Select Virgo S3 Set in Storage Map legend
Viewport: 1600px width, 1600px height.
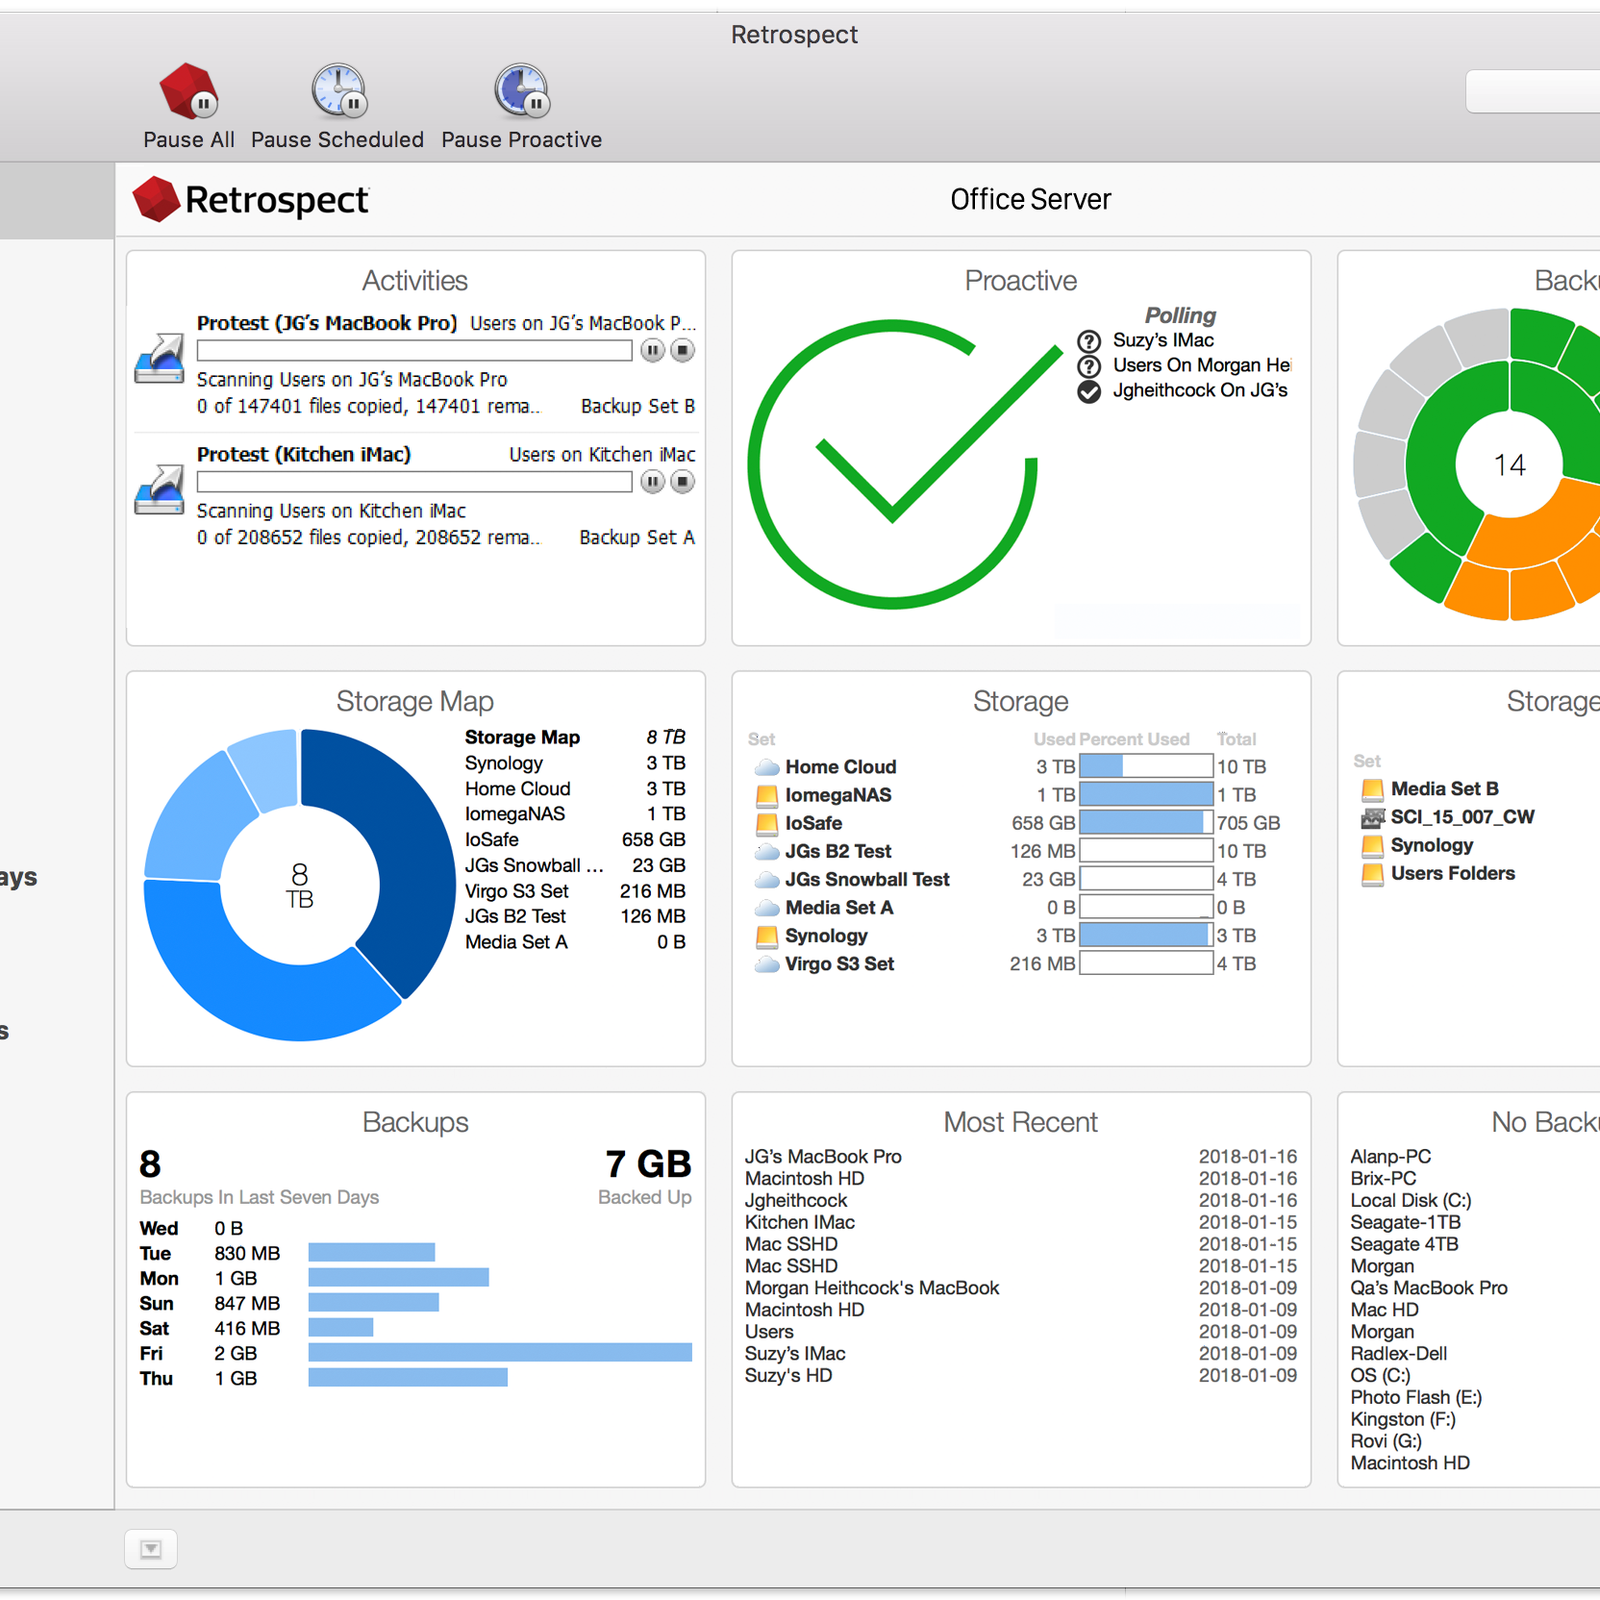point(575,891)
